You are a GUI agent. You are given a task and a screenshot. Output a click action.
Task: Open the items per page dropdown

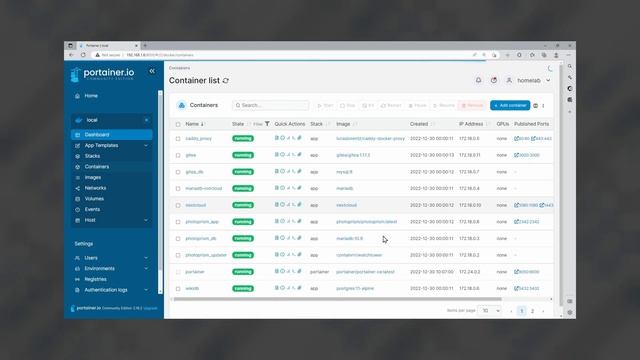pyautogui.click(x=490, y=311)
